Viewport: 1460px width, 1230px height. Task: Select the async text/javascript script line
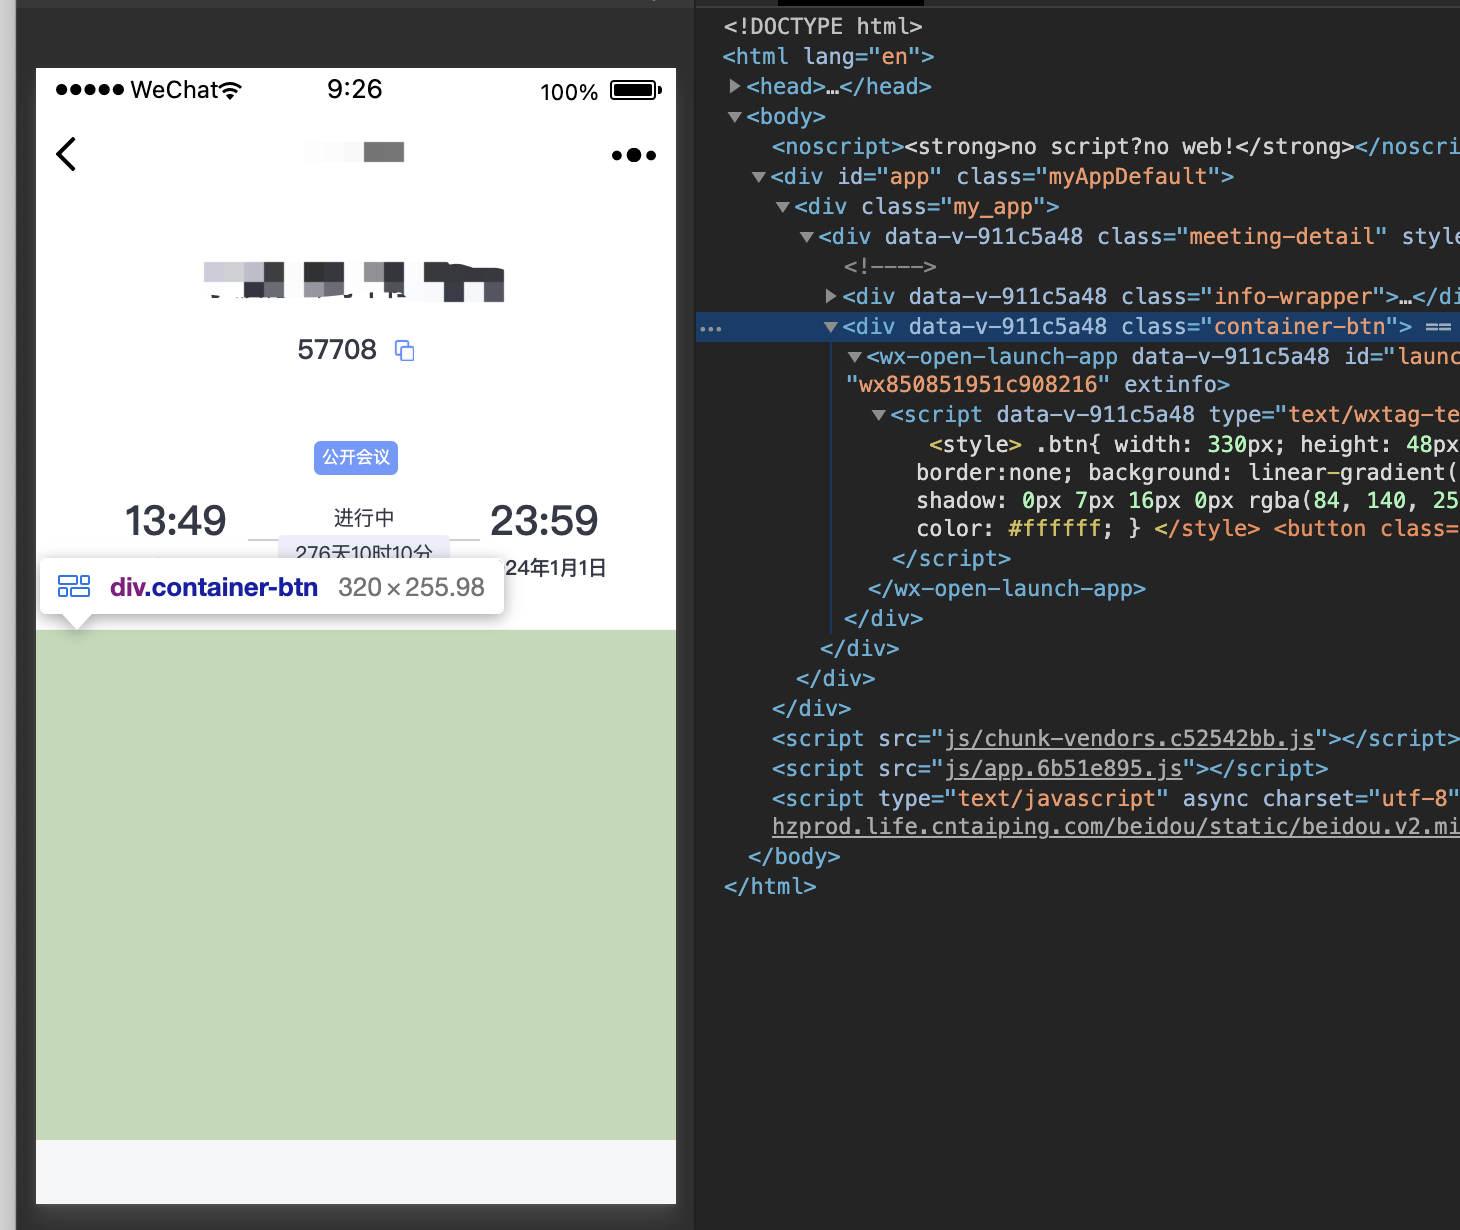pos(1116,798)
